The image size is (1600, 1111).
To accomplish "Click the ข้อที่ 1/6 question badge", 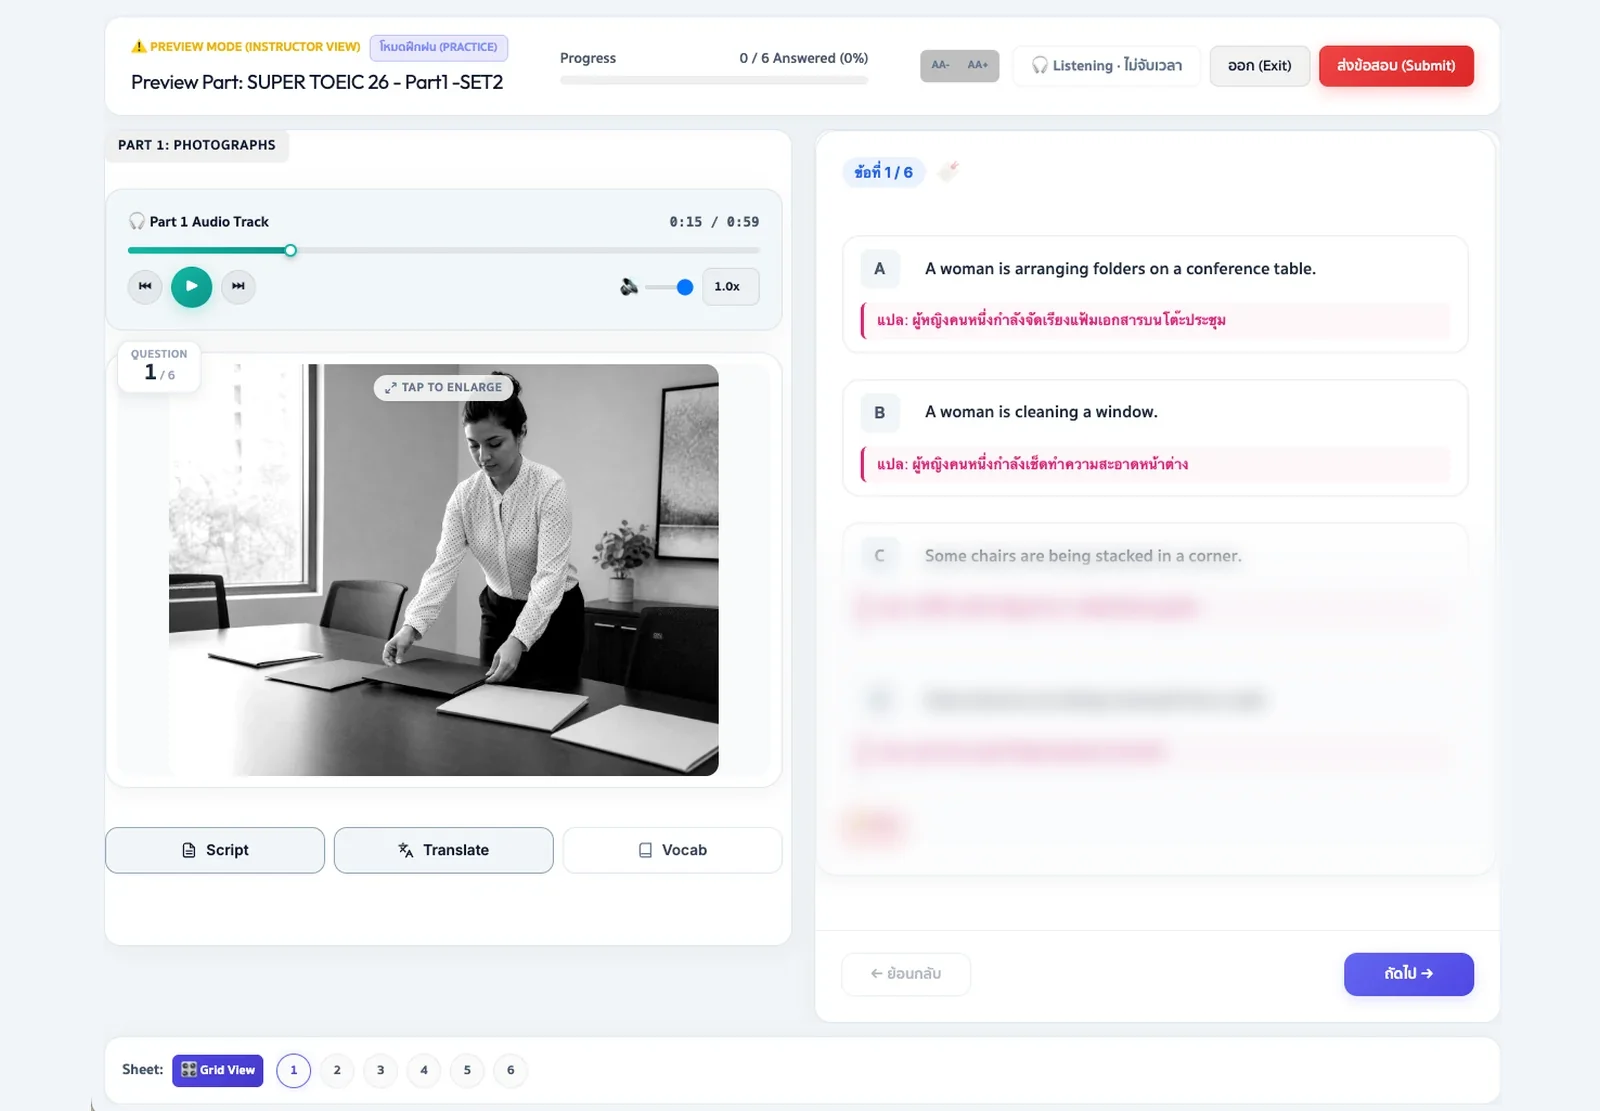I will [x=884, y=172].
